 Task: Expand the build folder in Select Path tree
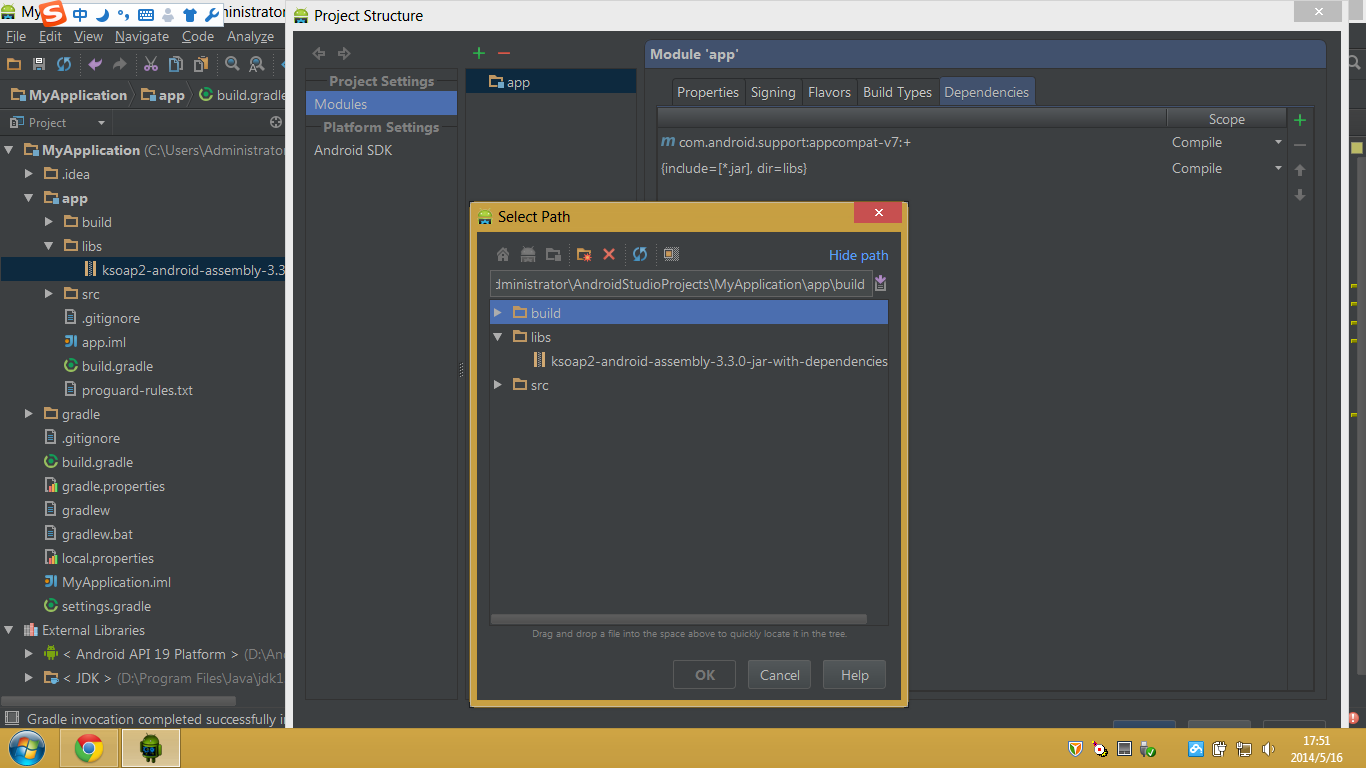pos(498,313)
